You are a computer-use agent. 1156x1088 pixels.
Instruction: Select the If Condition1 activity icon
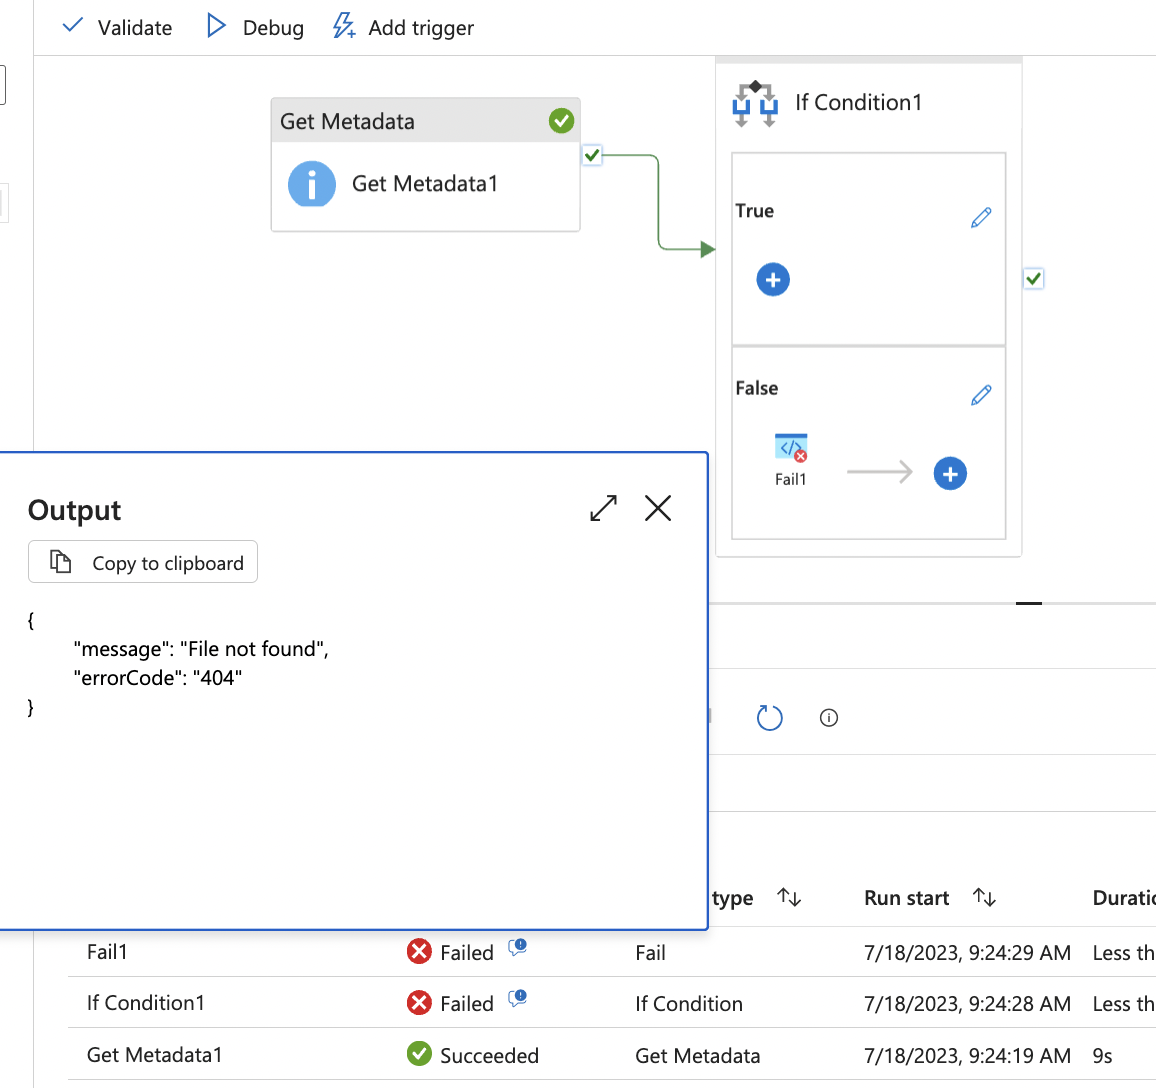(x=755, y=104)
